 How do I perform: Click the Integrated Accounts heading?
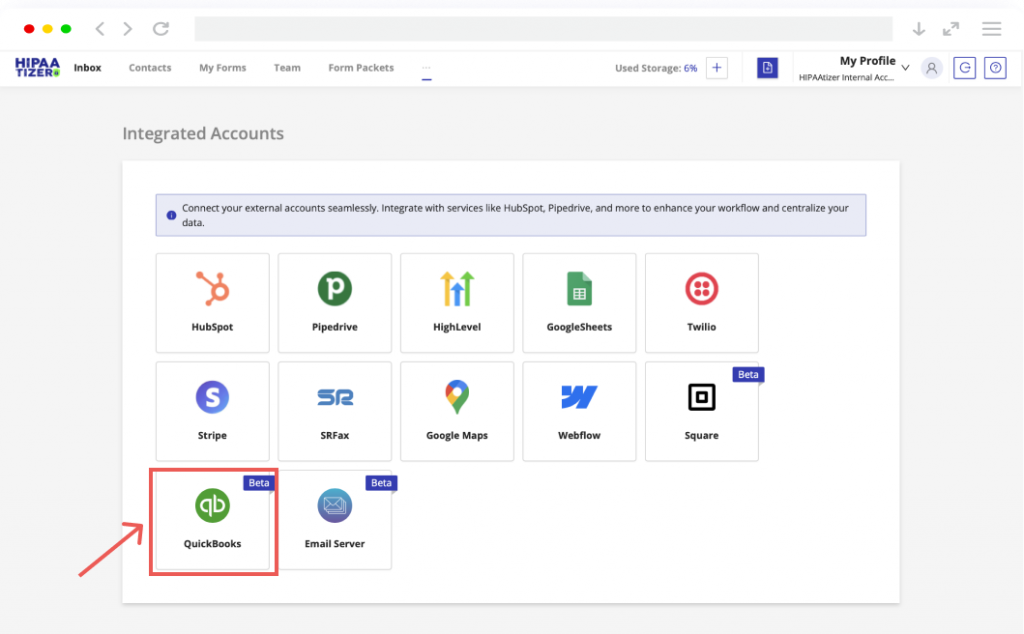click(x=203, y=133)
